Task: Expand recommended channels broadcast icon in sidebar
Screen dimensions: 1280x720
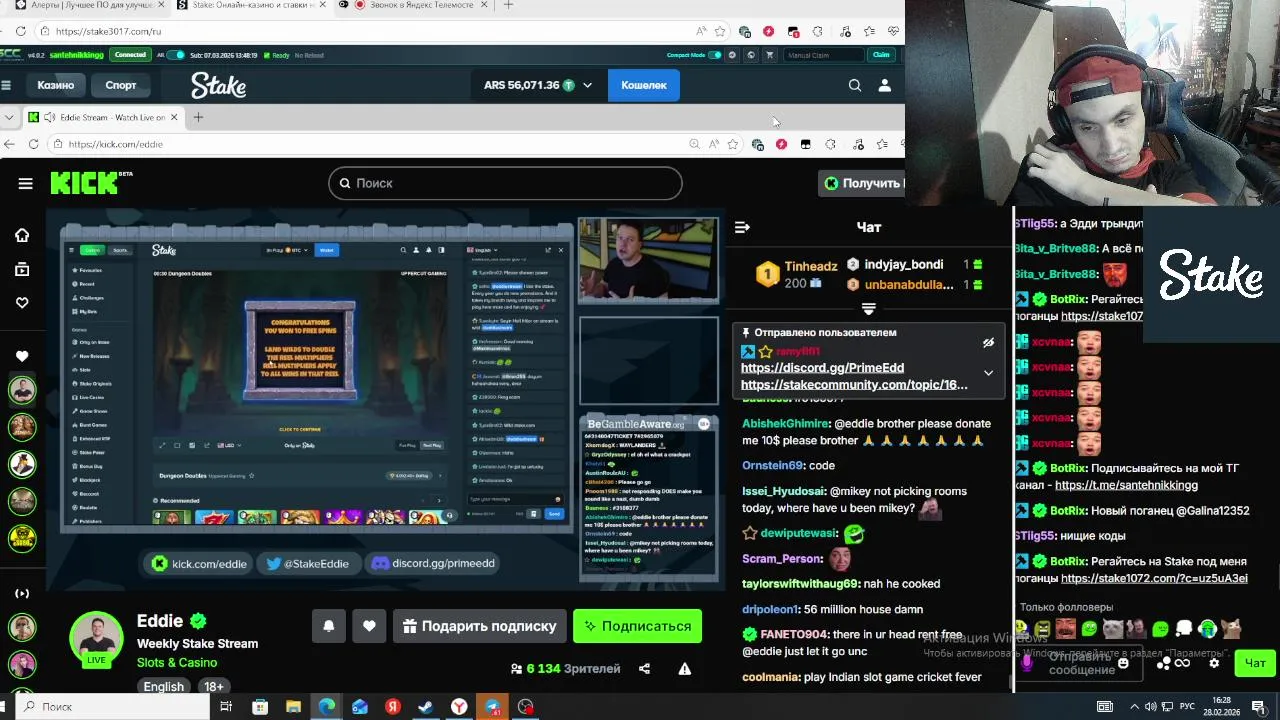Action: tap(22, 594)
